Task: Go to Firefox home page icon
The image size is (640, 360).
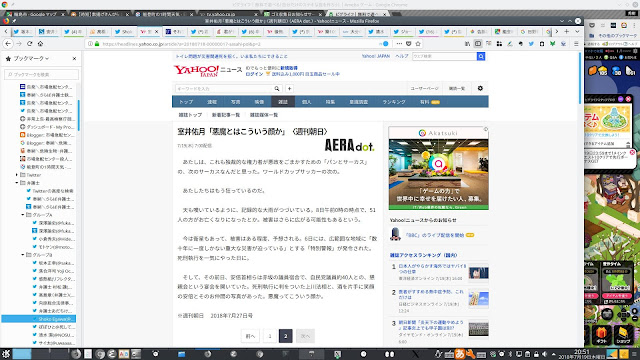Action: click(40, 44)
